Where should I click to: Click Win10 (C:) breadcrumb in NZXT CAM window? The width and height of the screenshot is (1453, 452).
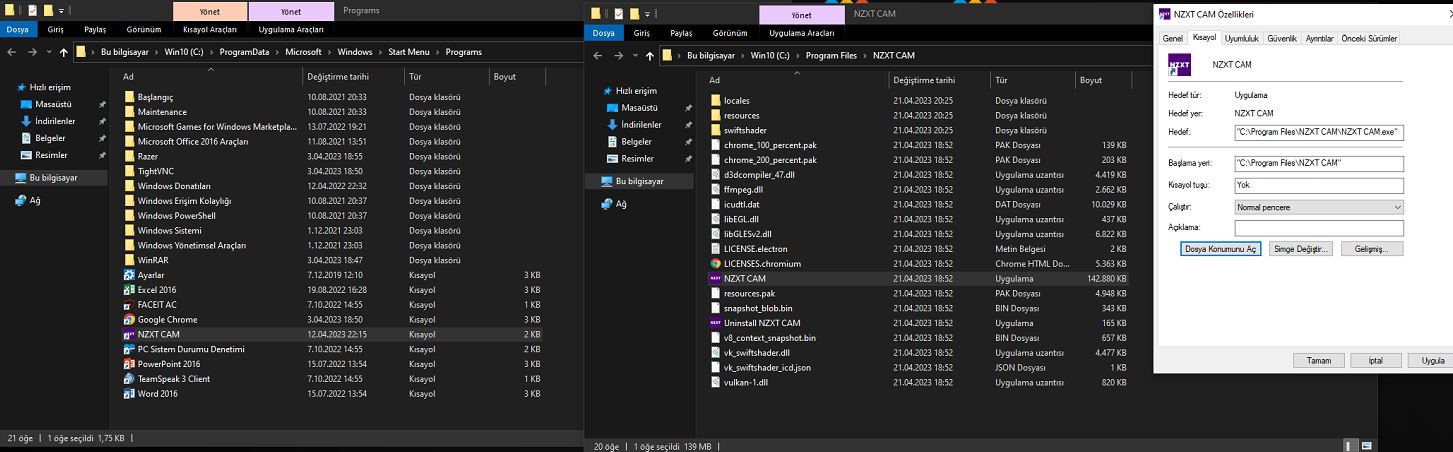[770, 55]
